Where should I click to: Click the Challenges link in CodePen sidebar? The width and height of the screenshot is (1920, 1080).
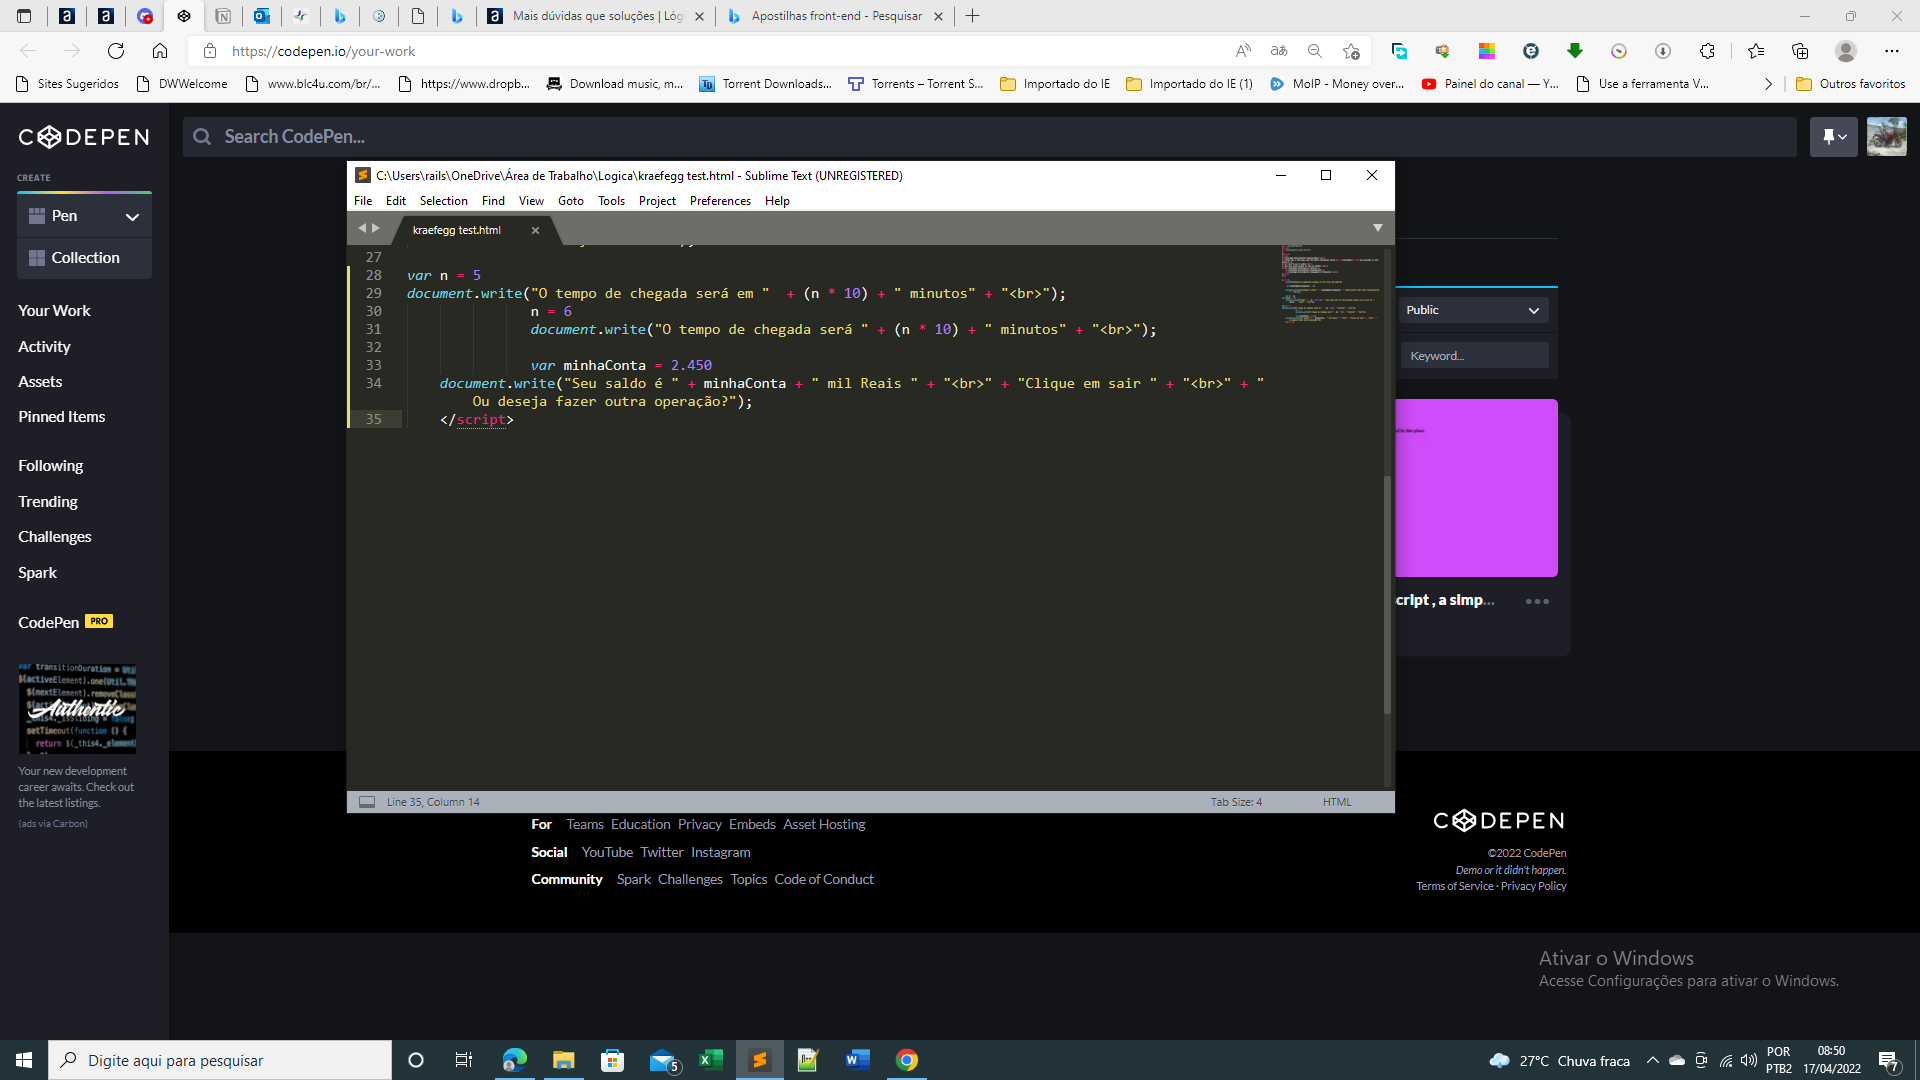click(x=54, y=535)
